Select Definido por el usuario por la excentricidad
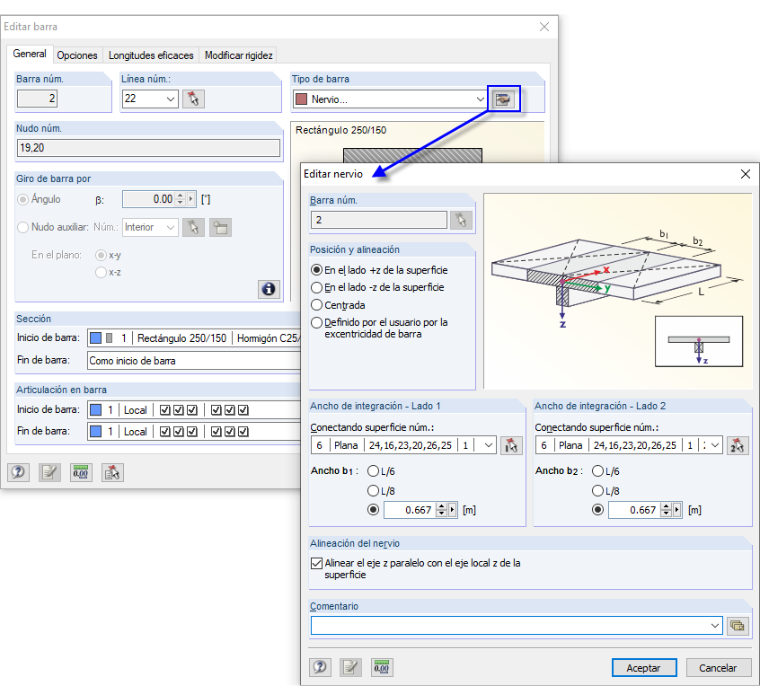760x700 pixels. (x=317, y=322)
